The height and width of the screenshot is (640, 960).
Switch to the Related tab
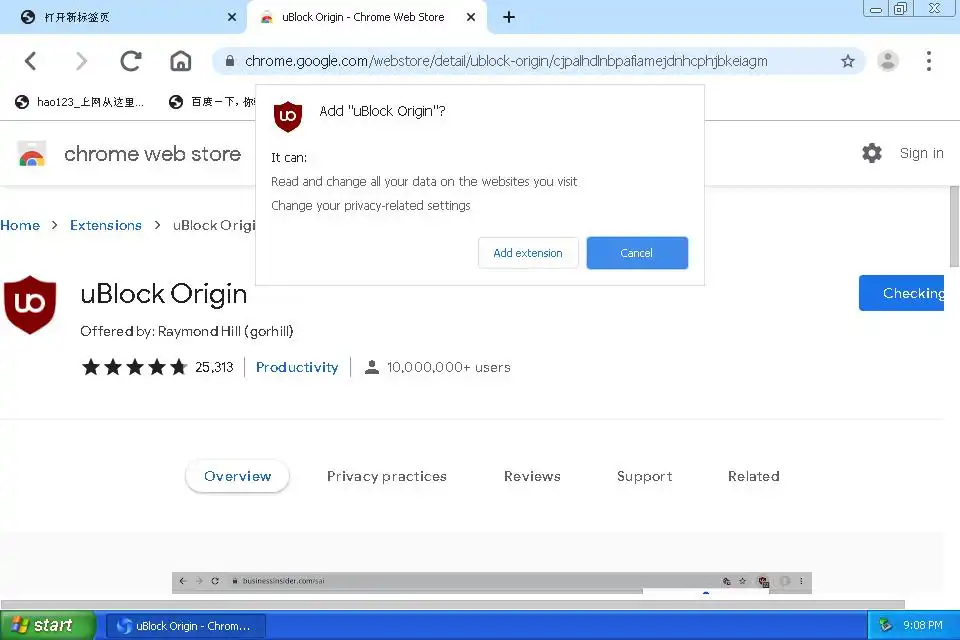click(x=754, y=476)
